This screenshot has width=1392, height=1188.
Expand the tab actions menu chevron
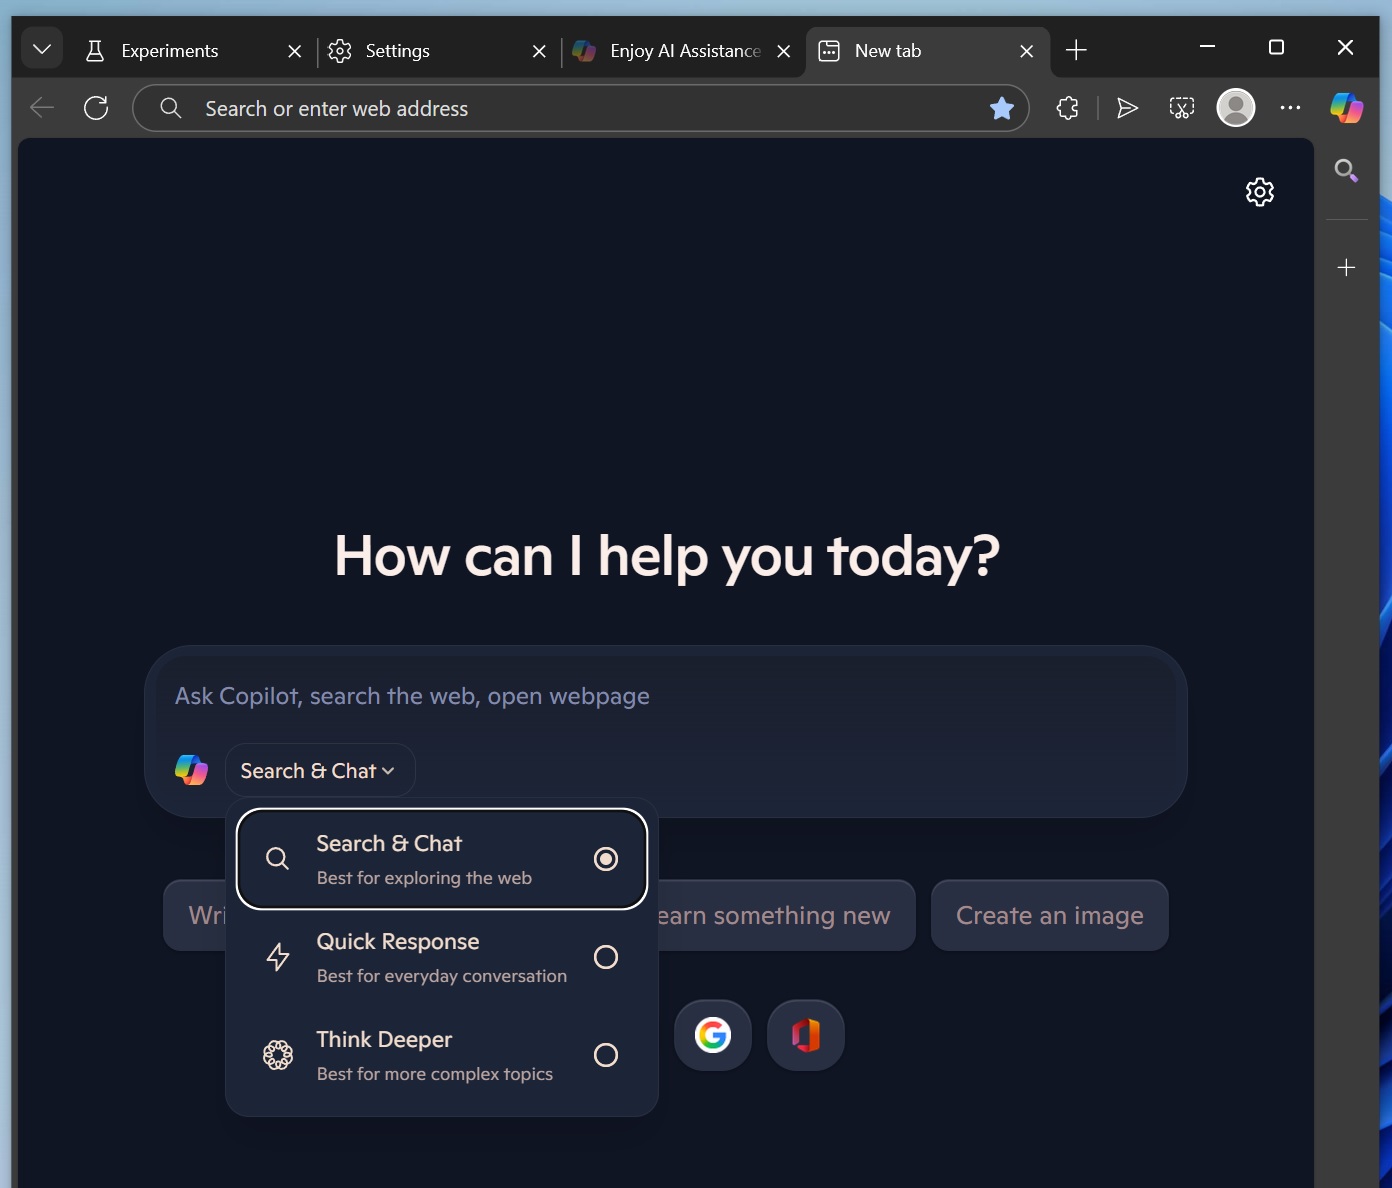tap(42, 49)
